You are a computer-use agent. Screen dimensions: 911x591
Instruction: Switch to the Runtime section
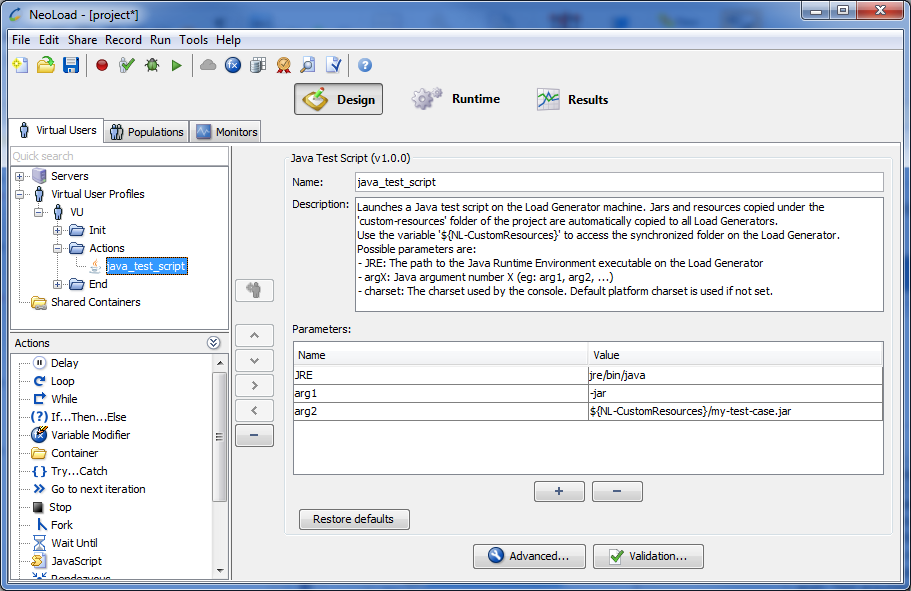coord(456,99)
